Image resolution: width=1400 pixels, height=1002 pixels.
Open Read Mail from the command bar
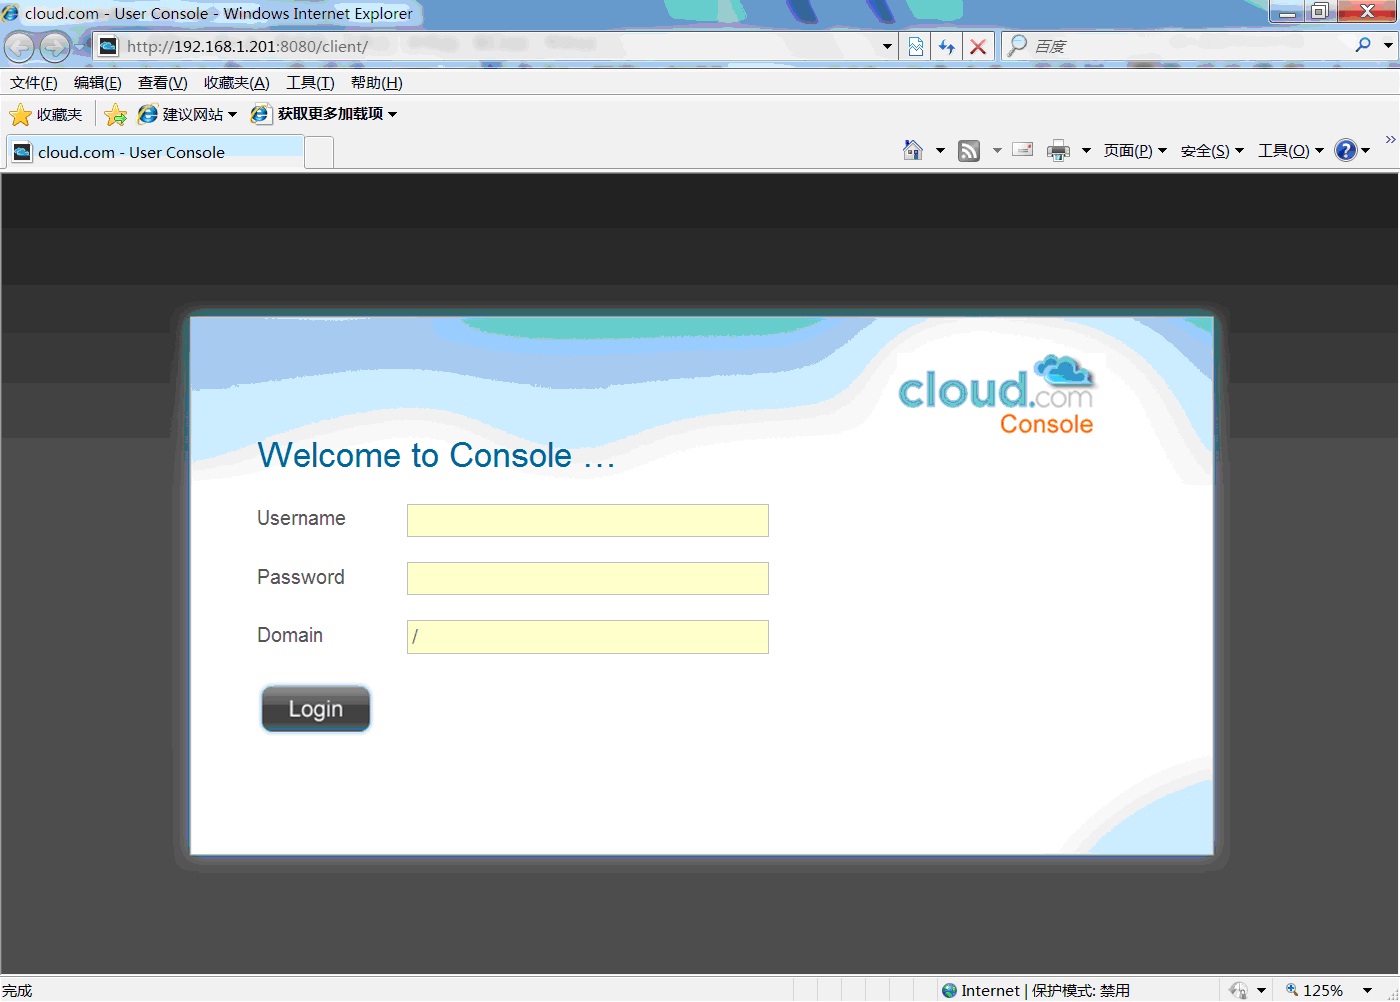tap(1022, 149)
